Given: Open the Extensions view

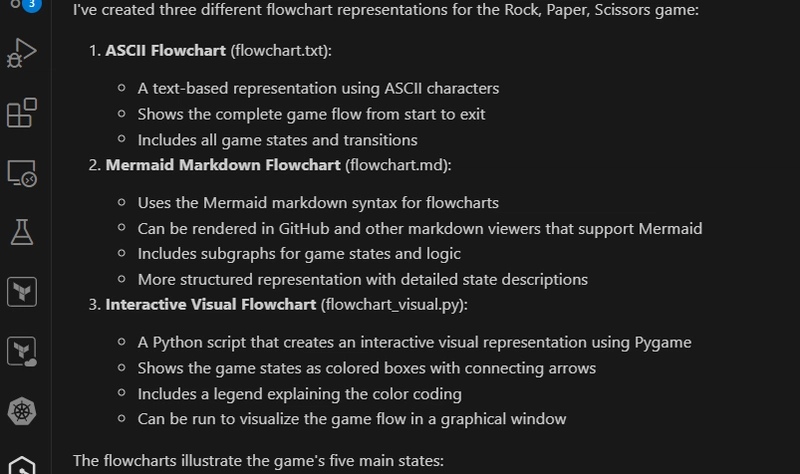Looking at the screenshot, I should point(21,113).
